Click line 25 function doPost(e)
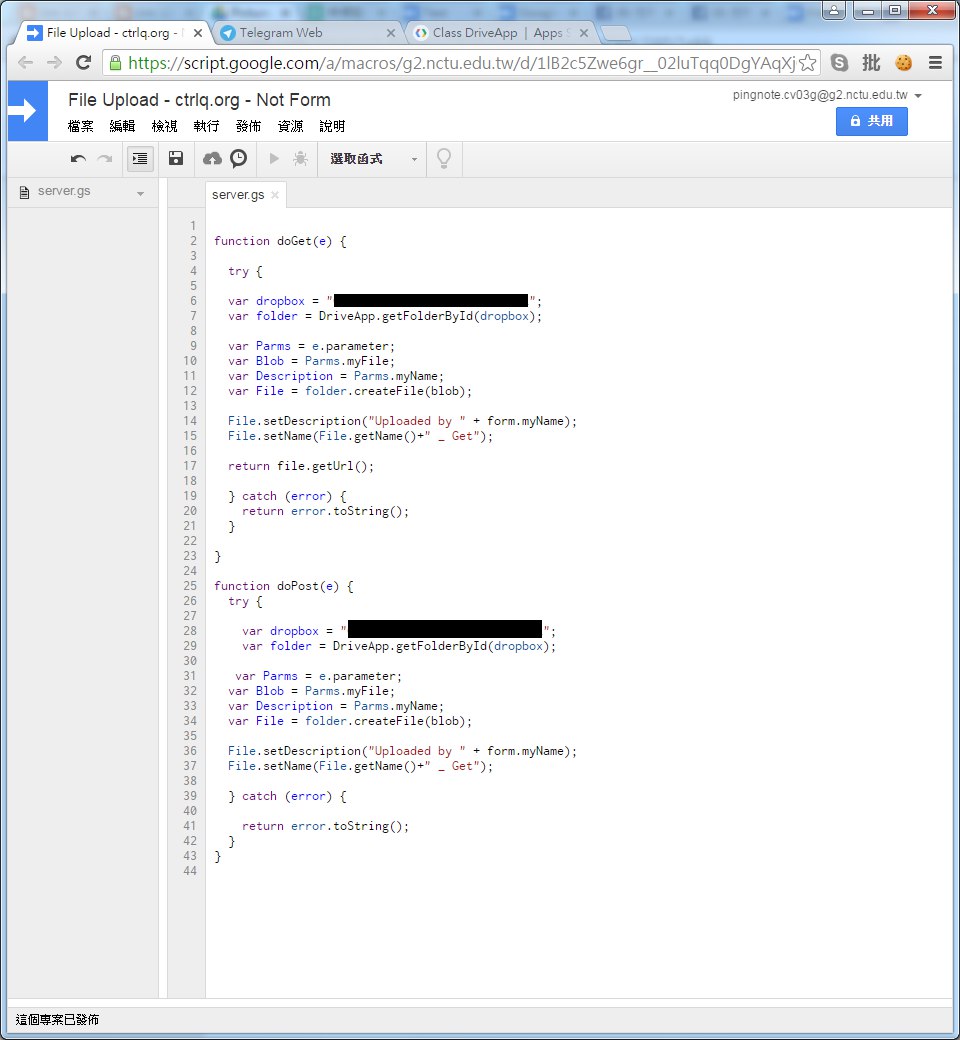Image resolution: width=960 pixels, height=1040 pixels. tap(283, 586)
